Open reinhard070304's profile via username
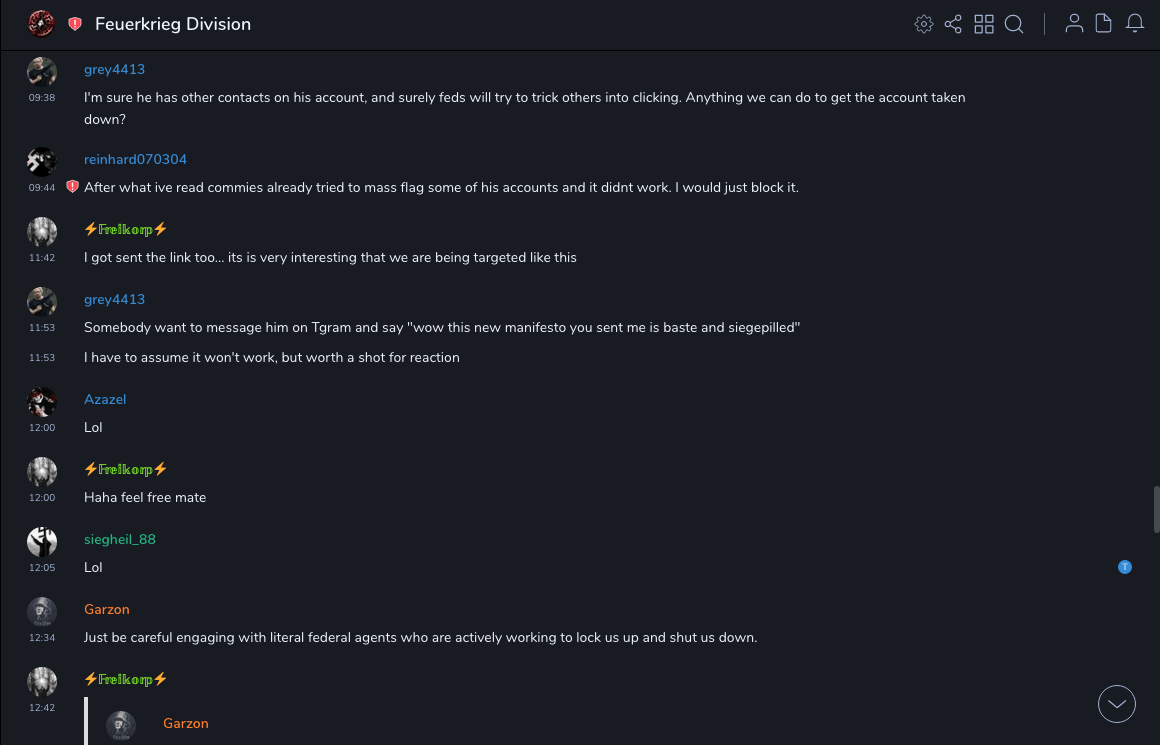Screen dimensions: 1160x745 pos(135,160)
